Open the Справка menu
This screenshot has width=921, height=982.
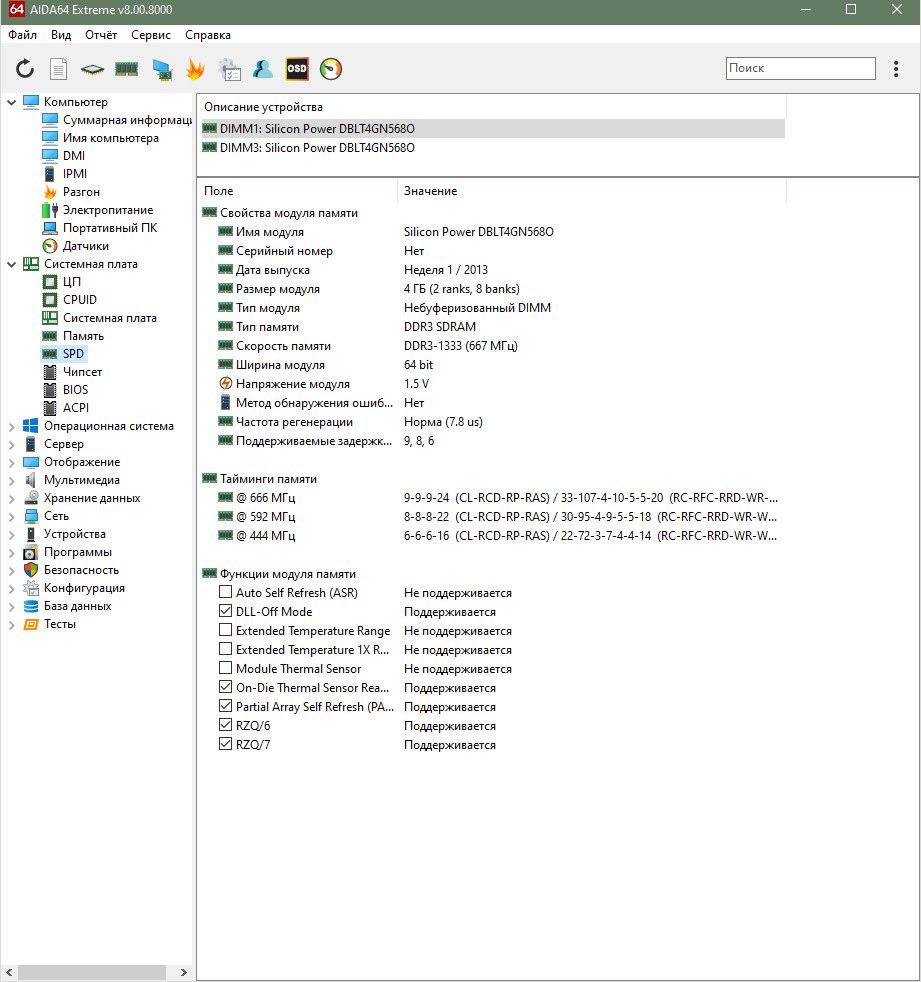pyautogui.click(x=208, y=35)
